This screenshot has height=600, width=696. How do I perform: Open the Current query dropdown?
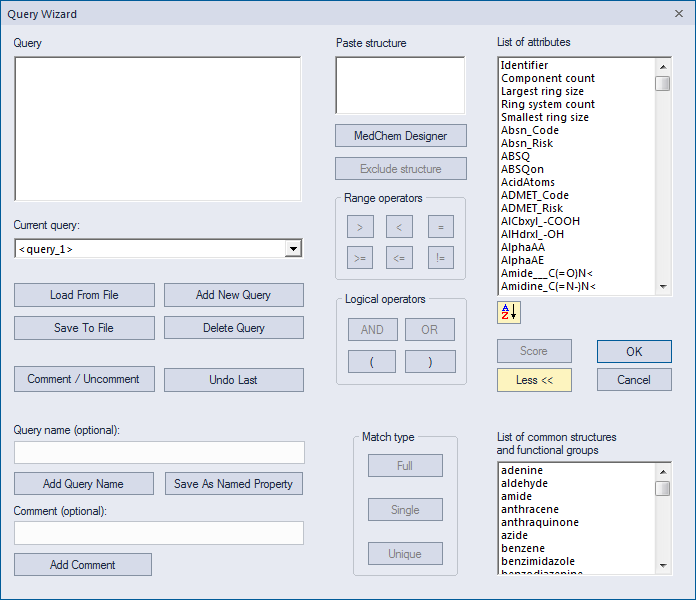tap(293, 249)
